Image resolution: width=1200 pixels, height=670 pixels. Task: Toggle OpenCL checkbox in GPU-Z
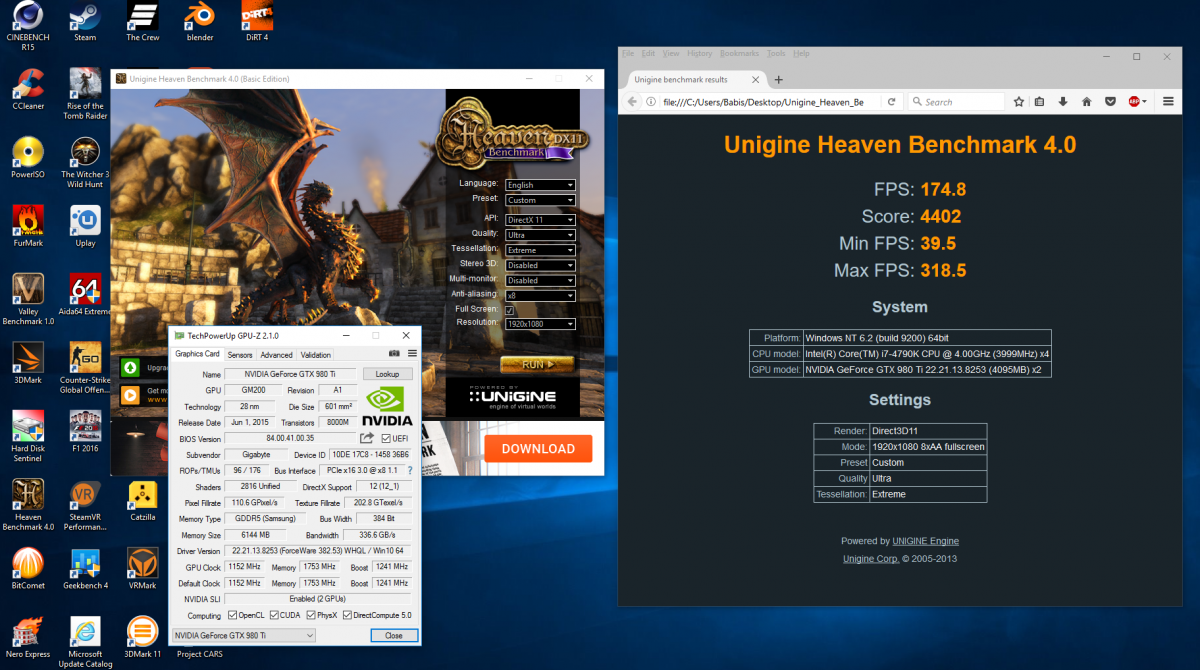tap(233, 616)
